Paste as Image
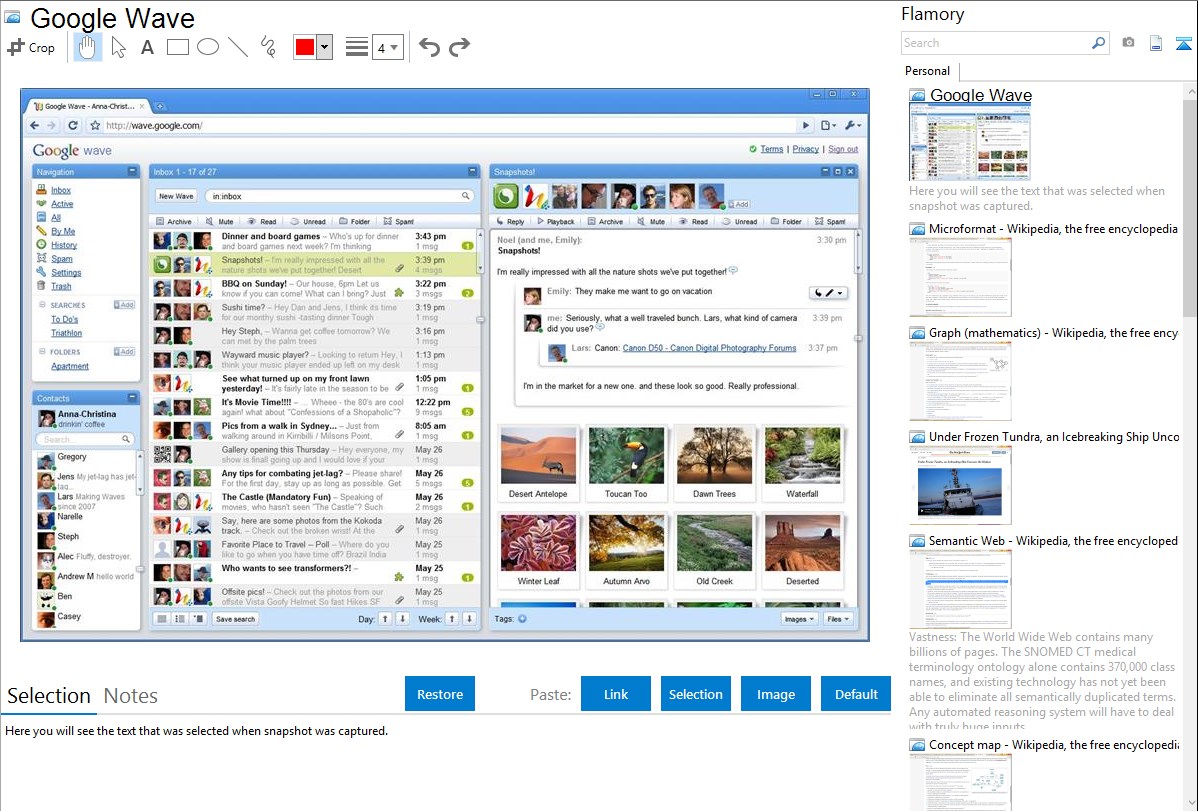1198x811 pixels. point(776,694)
